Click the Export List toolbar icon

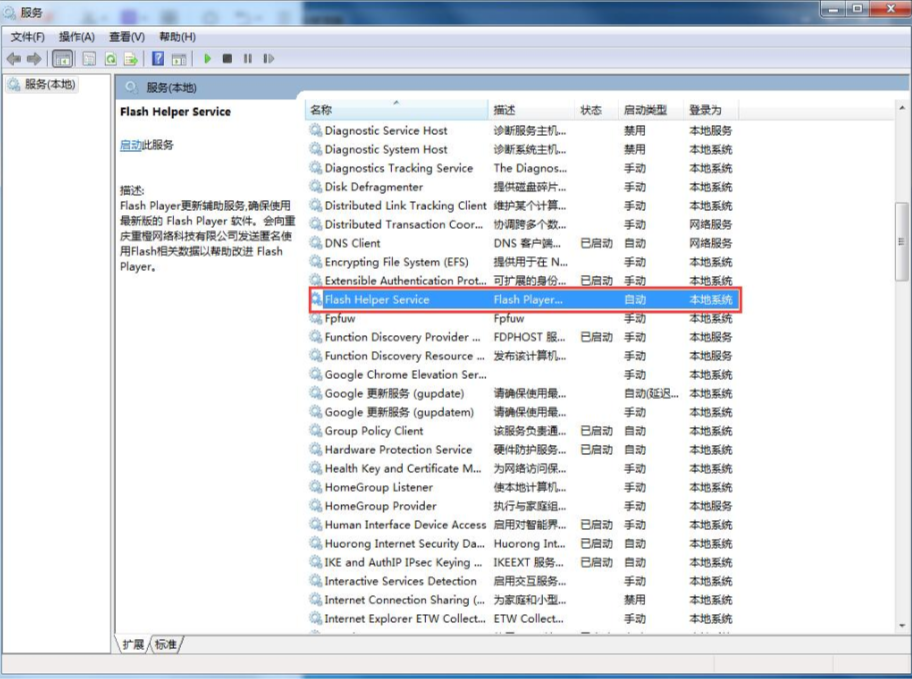tap(131, 59)
